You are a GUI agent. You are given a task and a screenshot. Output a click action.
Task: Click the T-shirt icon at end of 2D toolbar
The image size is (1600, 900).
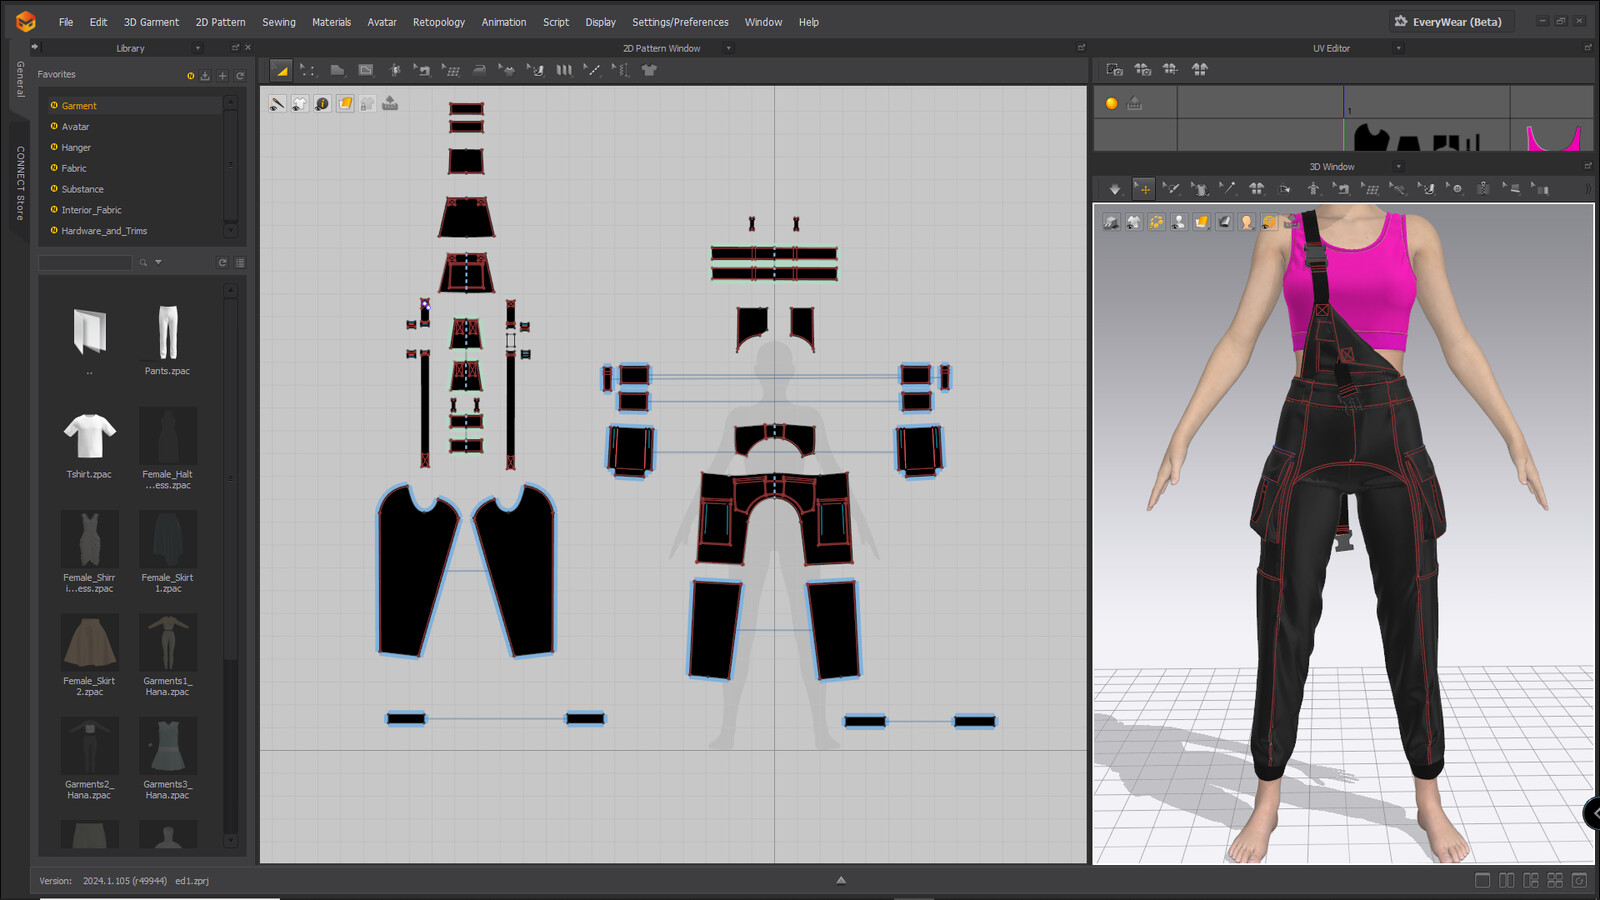click(649, 70)
